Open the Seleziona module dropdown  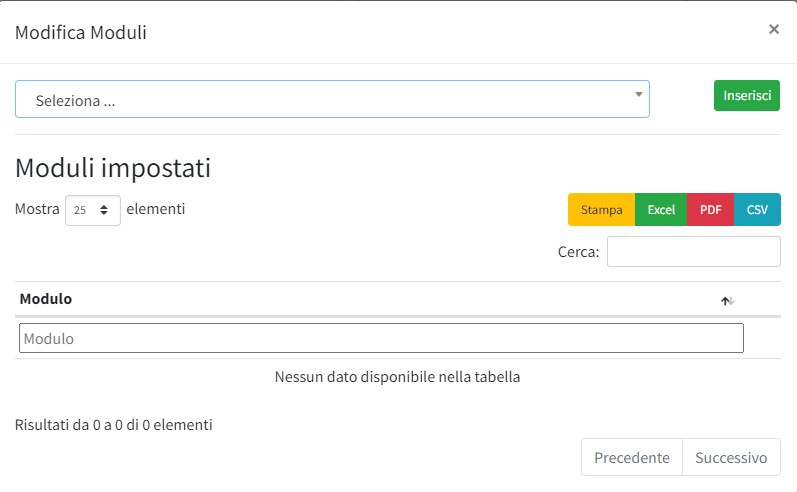(x=331, y=100)
